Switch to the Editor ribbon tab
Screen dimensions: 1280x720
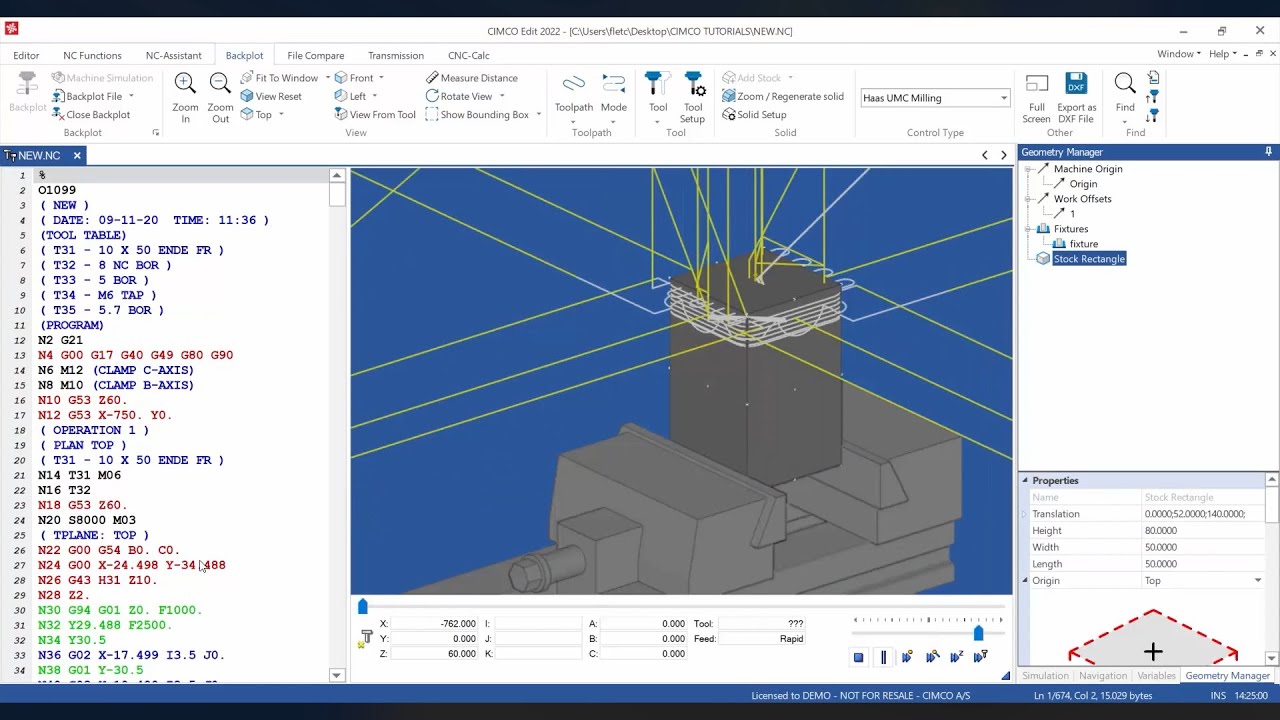pyautogui.click(x=26, y=55)
